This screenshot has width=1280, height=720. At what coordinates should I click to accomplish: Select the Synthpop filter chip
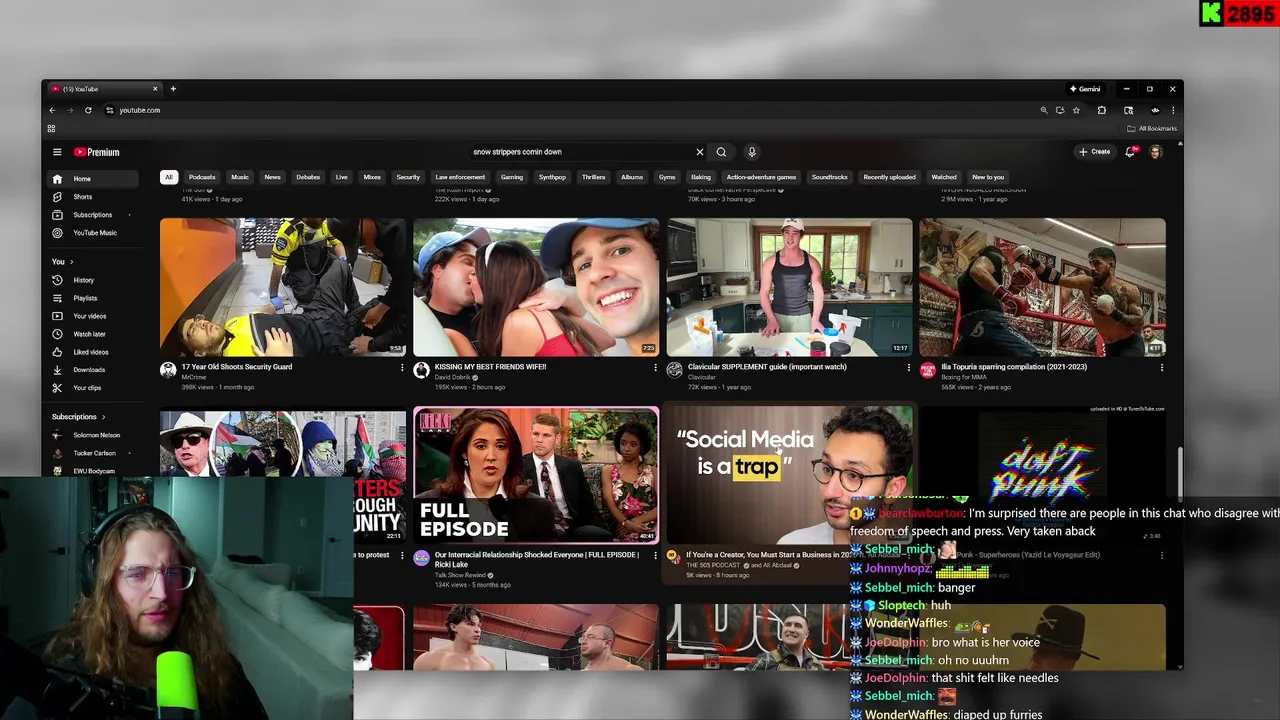coord(552,177)
